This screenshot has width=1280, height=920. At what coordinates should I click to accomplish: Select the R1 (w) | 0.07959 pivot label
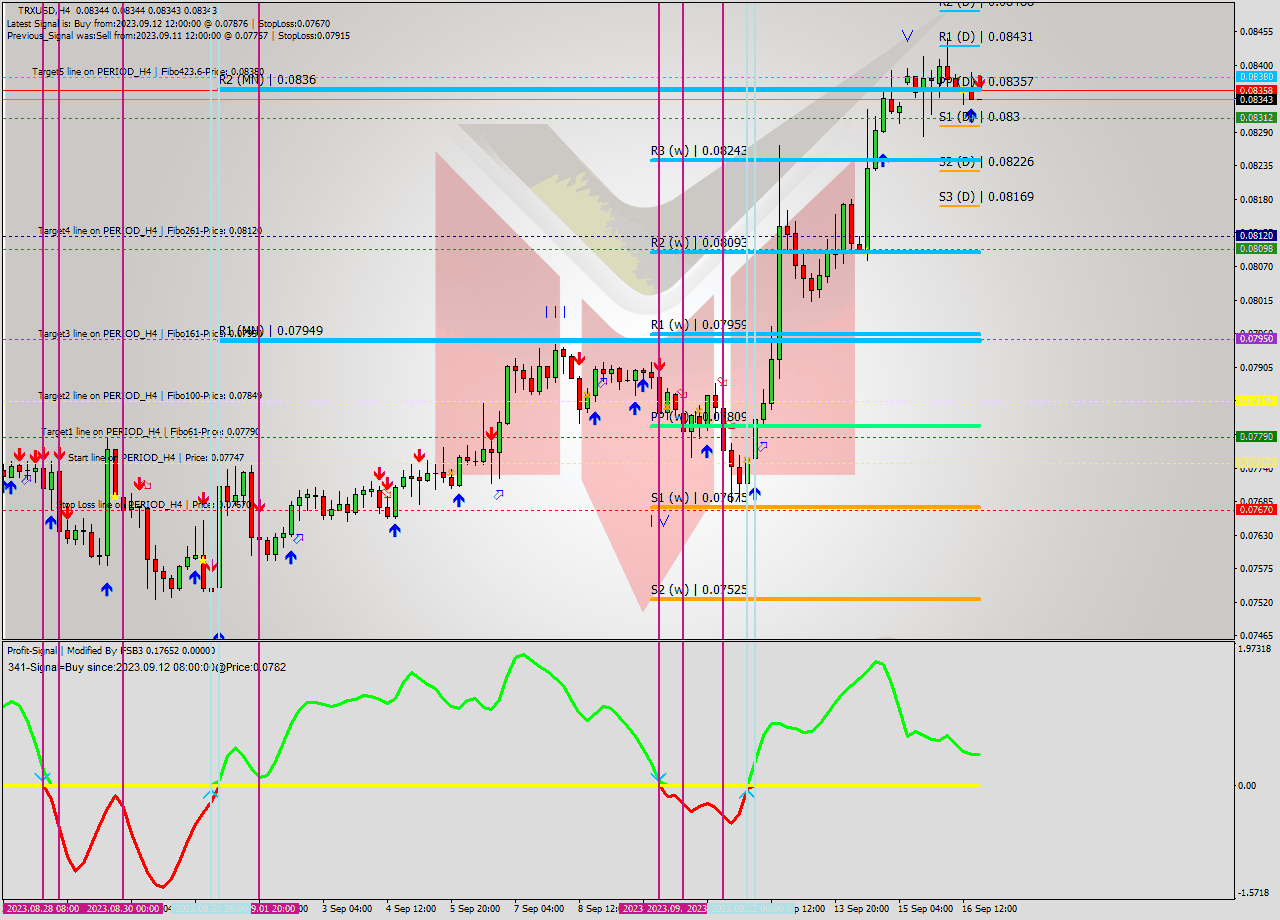click(x=699, y=325)
